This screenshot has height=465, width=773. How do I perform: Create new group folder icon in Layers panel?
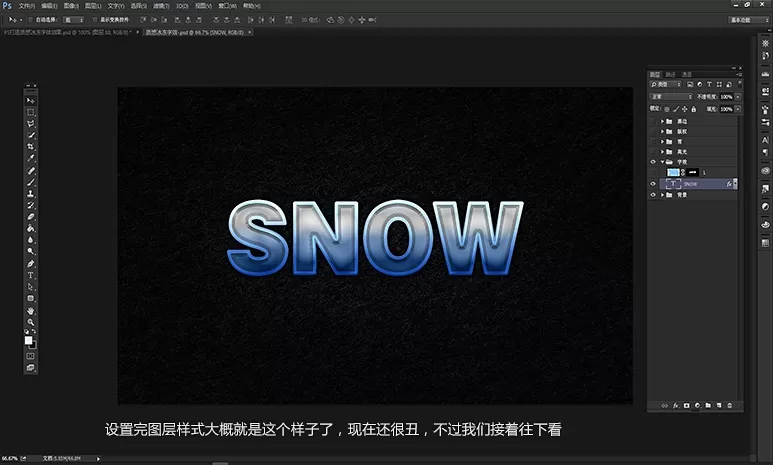(x=708, y=405)
